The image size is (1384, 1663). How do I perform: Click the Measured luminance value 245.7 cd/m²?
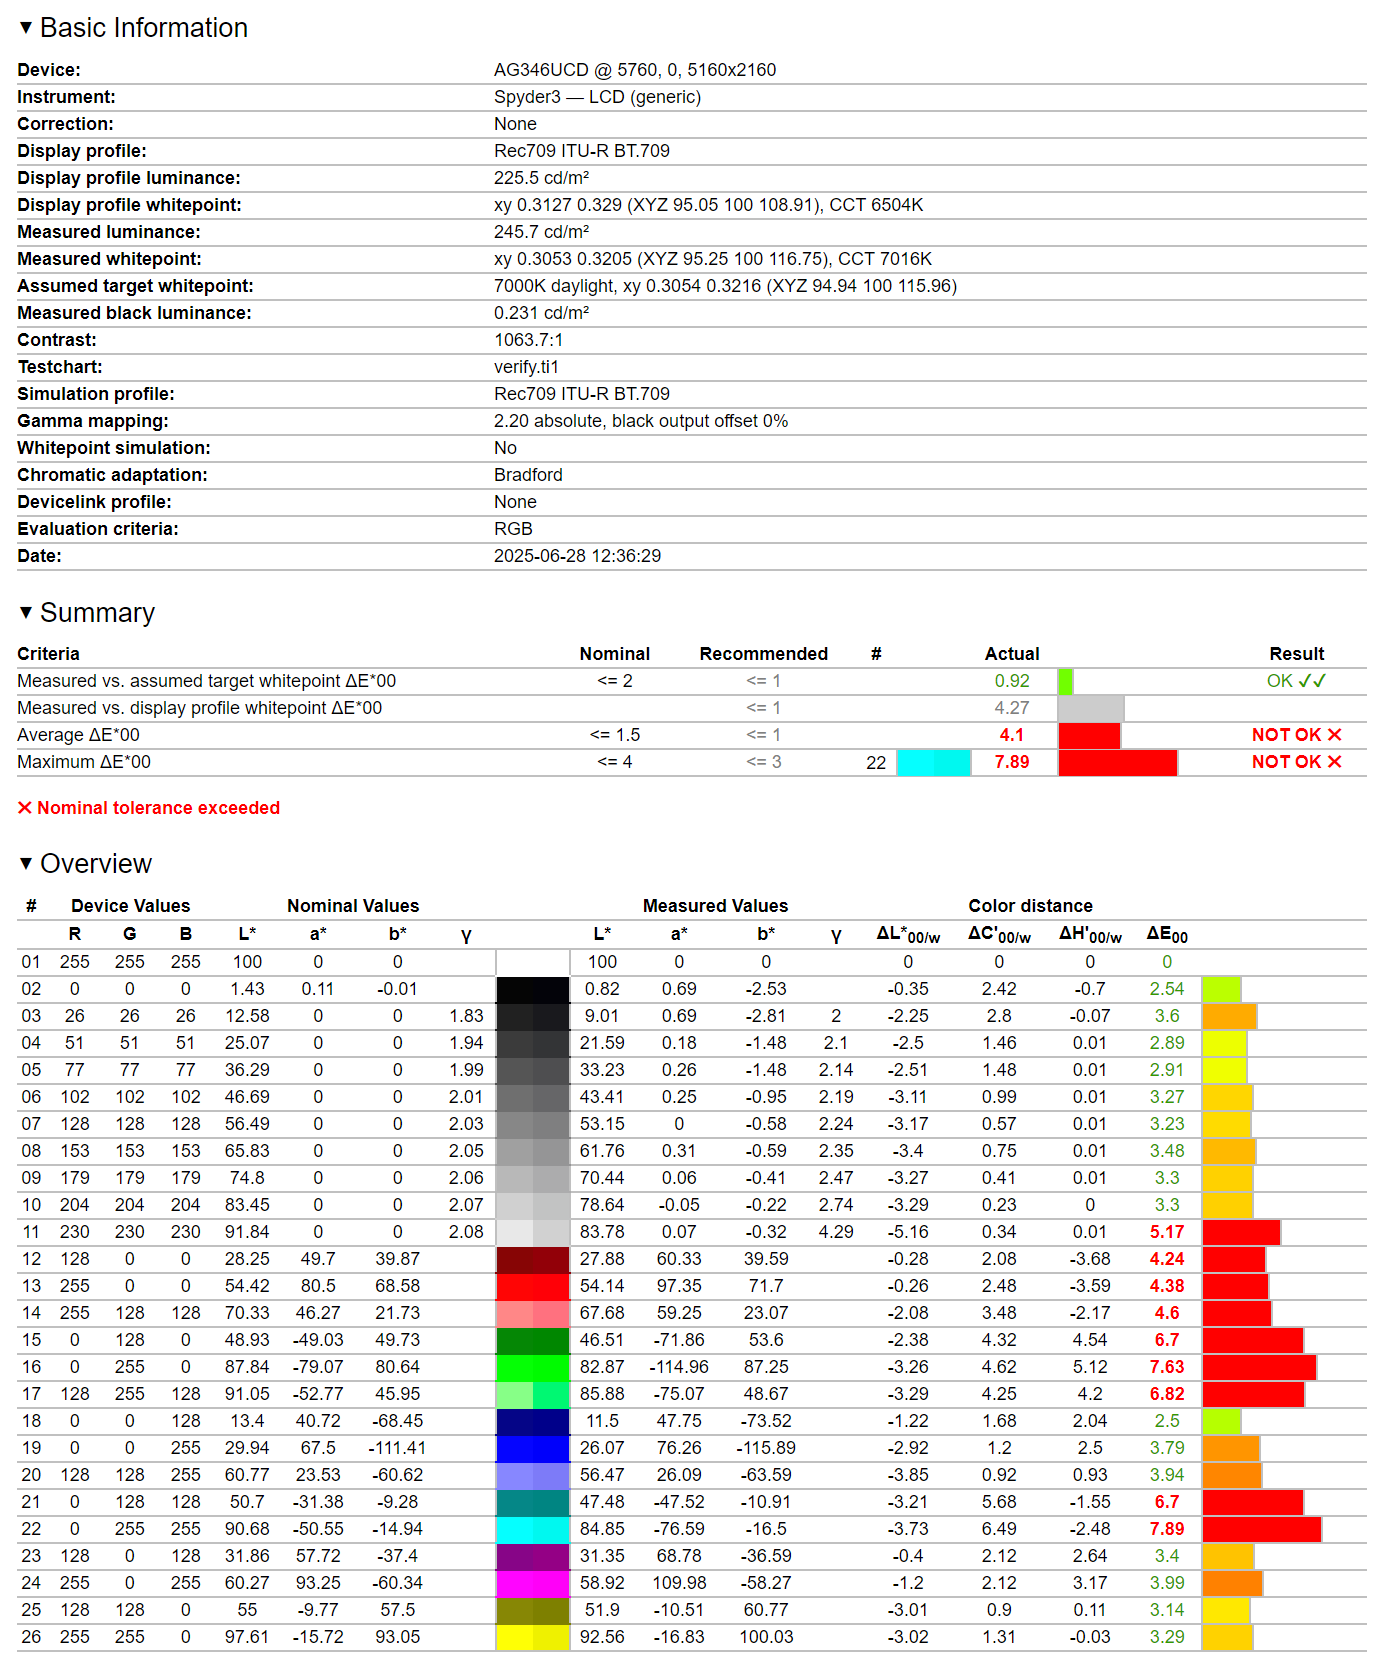[x=541, y=232]
